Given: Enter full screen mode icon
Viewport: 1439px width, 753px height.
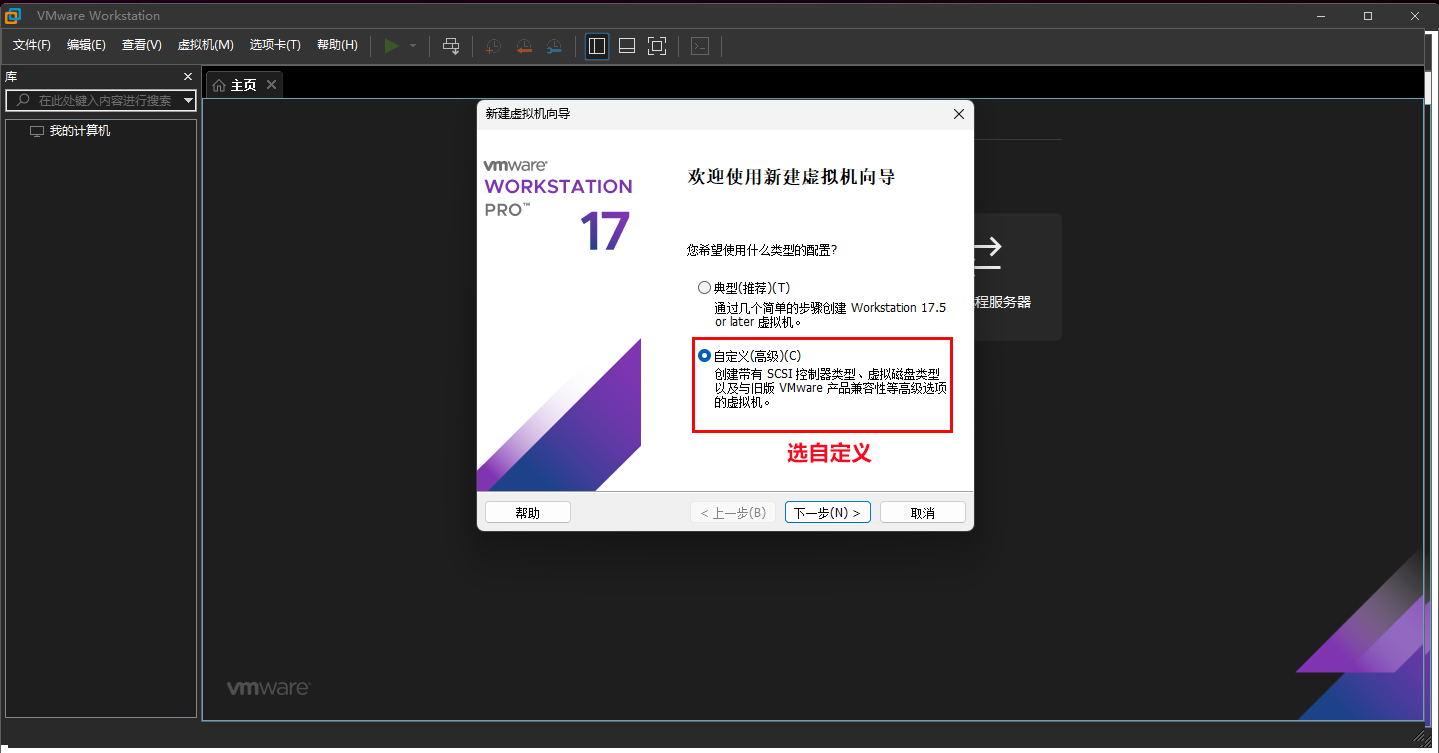Looking at the screenshot, I should (x=657, y=46).
